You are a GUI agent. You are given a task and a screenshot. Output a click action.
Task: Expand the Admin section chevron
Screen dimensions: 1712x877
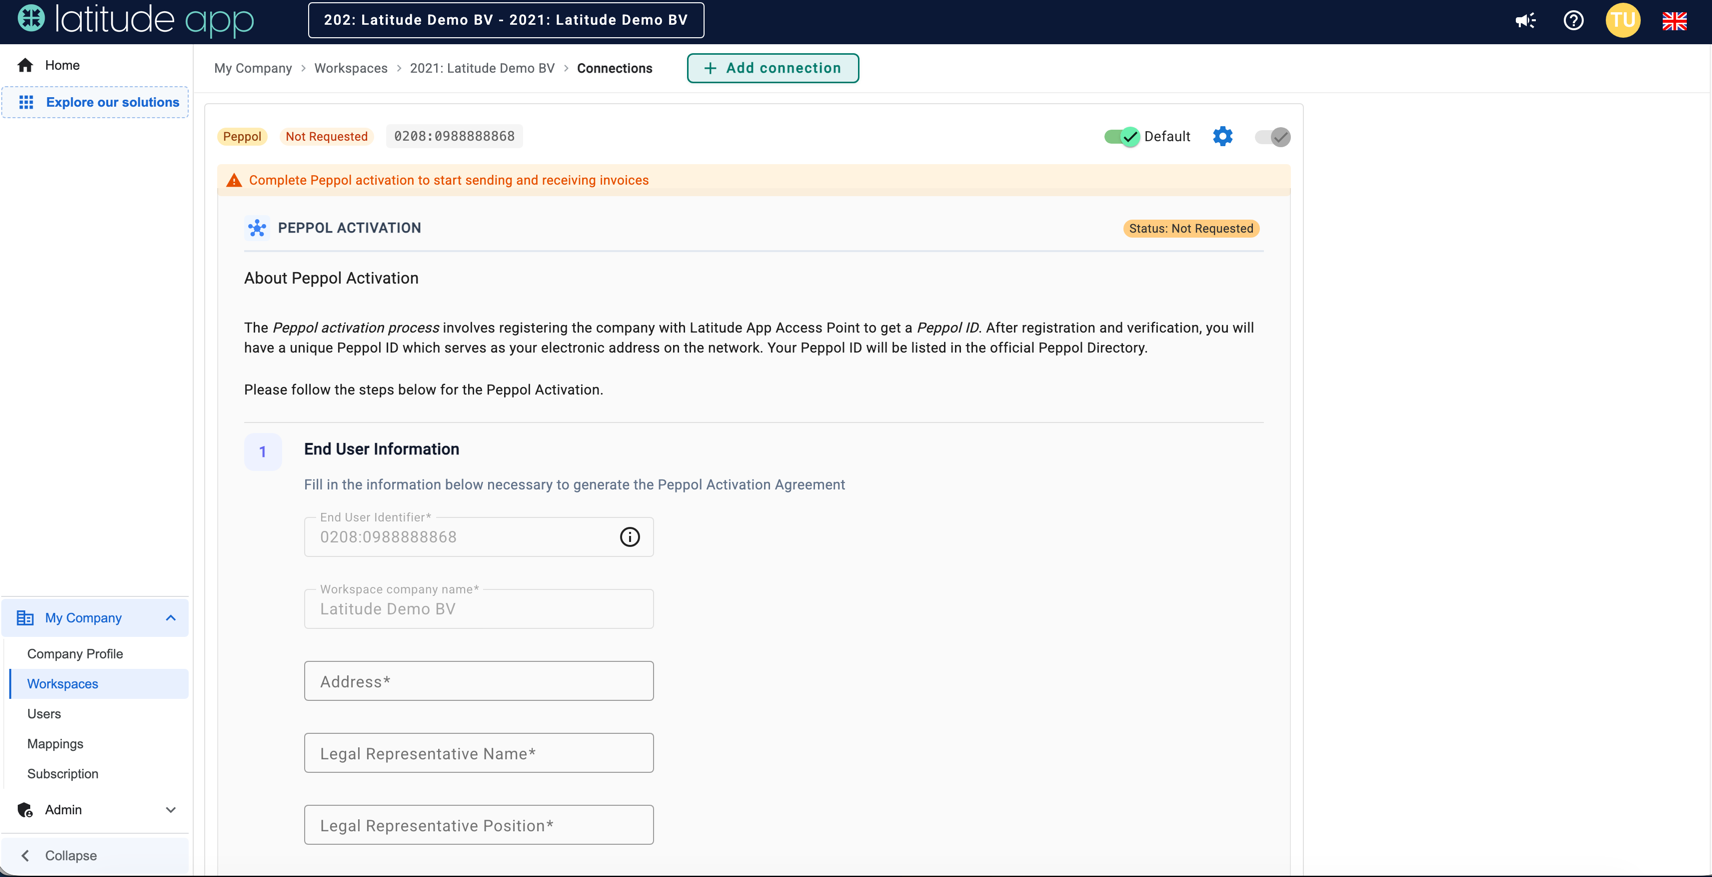[171, 810]
